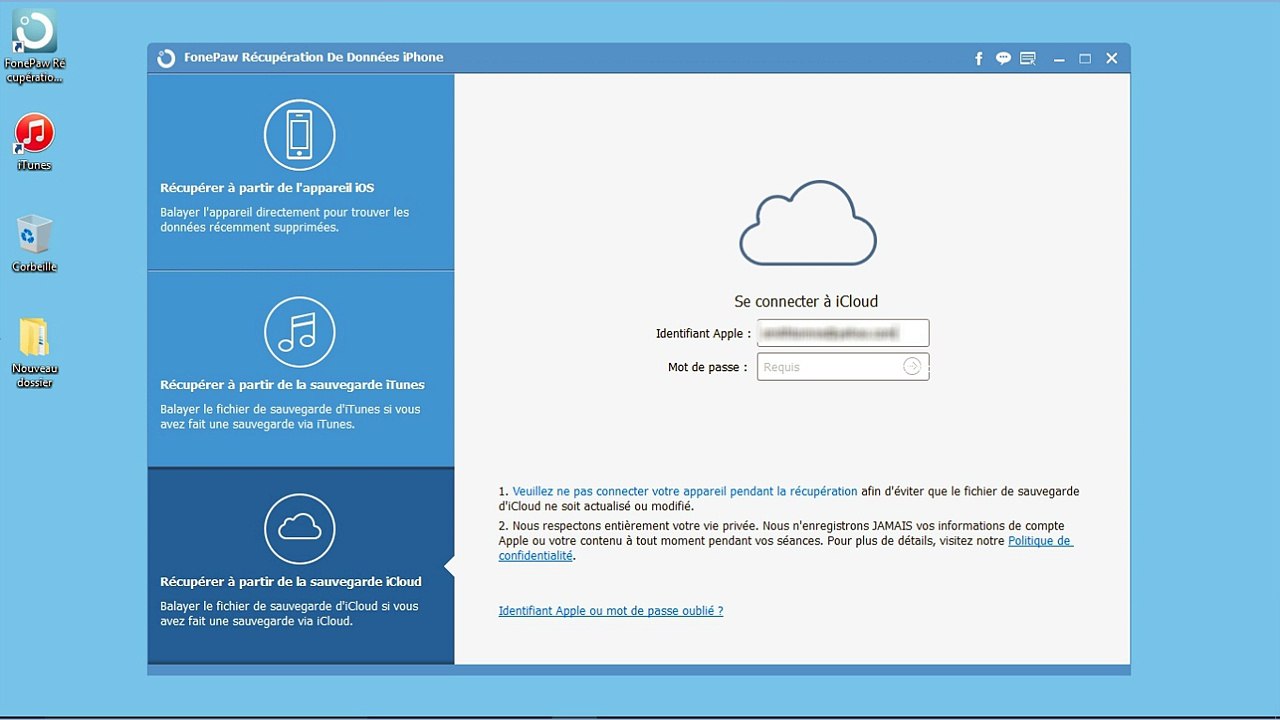
Task: Select Récupérer à partir de l'appareil iOS
Action: click(301, 172)
